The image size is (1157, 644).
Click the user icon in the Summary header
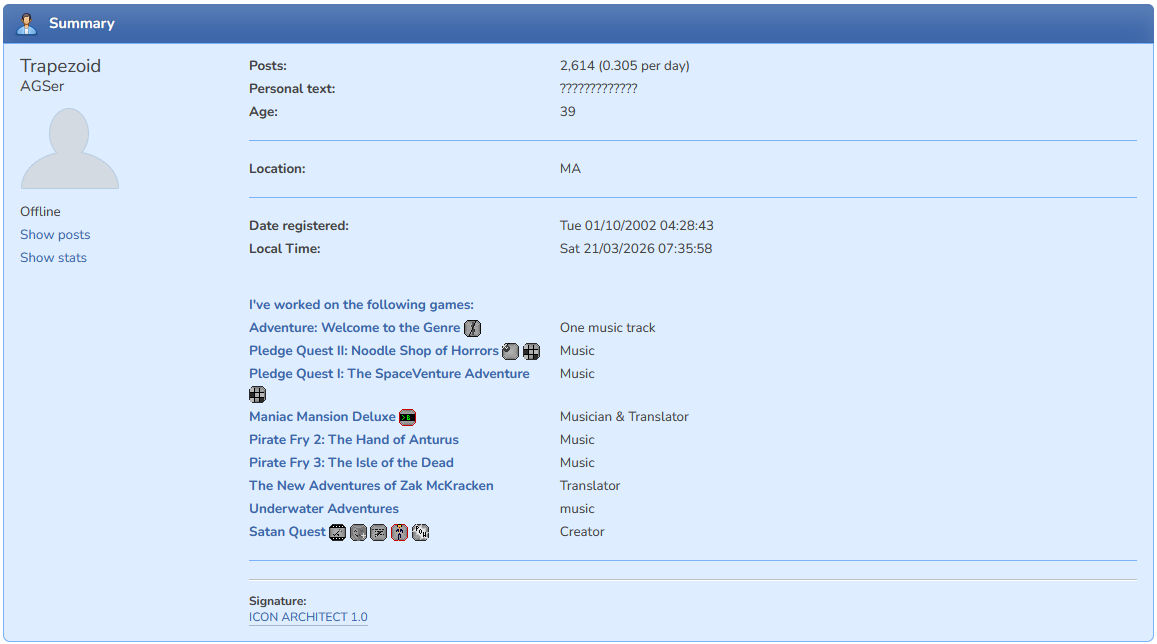(27, 24)
